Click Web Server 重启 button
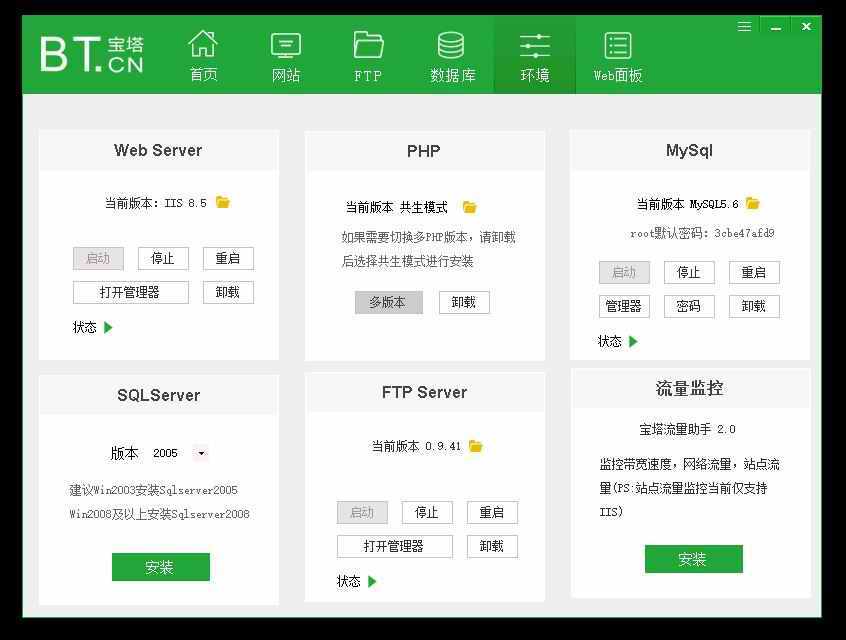Image resolution: width=846 pixels, height=640 pixels. pos(228,258)
